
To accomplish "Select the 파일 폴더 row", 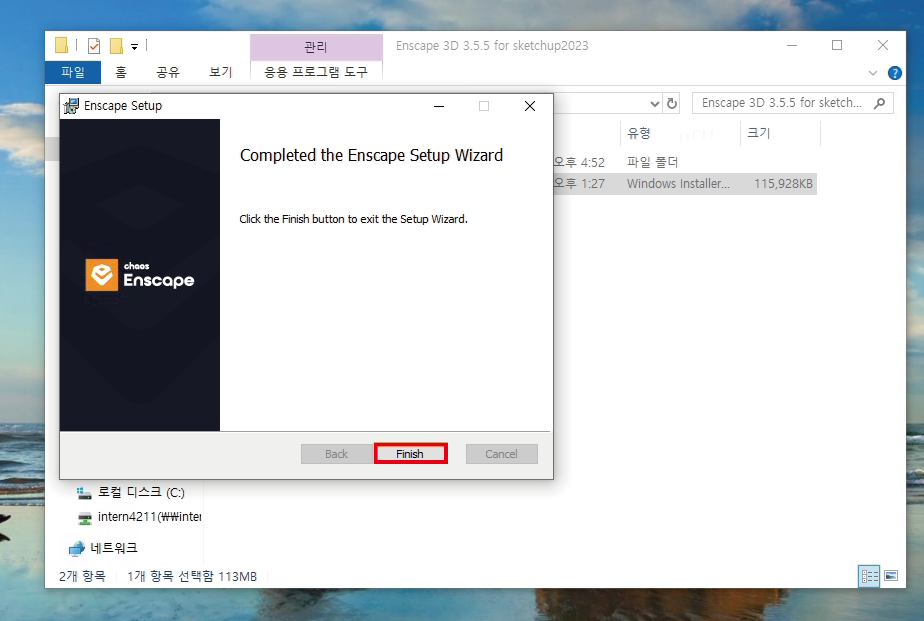I will coord(684,162).
